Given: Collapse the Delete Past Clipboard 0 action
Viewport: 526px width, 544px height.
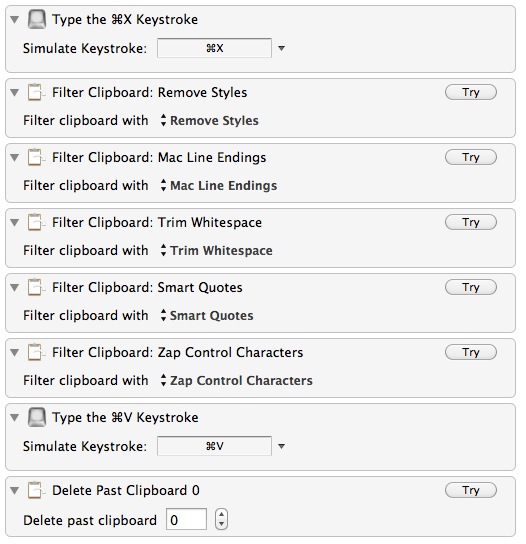Looking at the screenshot, I should click(x=14, y=491).
